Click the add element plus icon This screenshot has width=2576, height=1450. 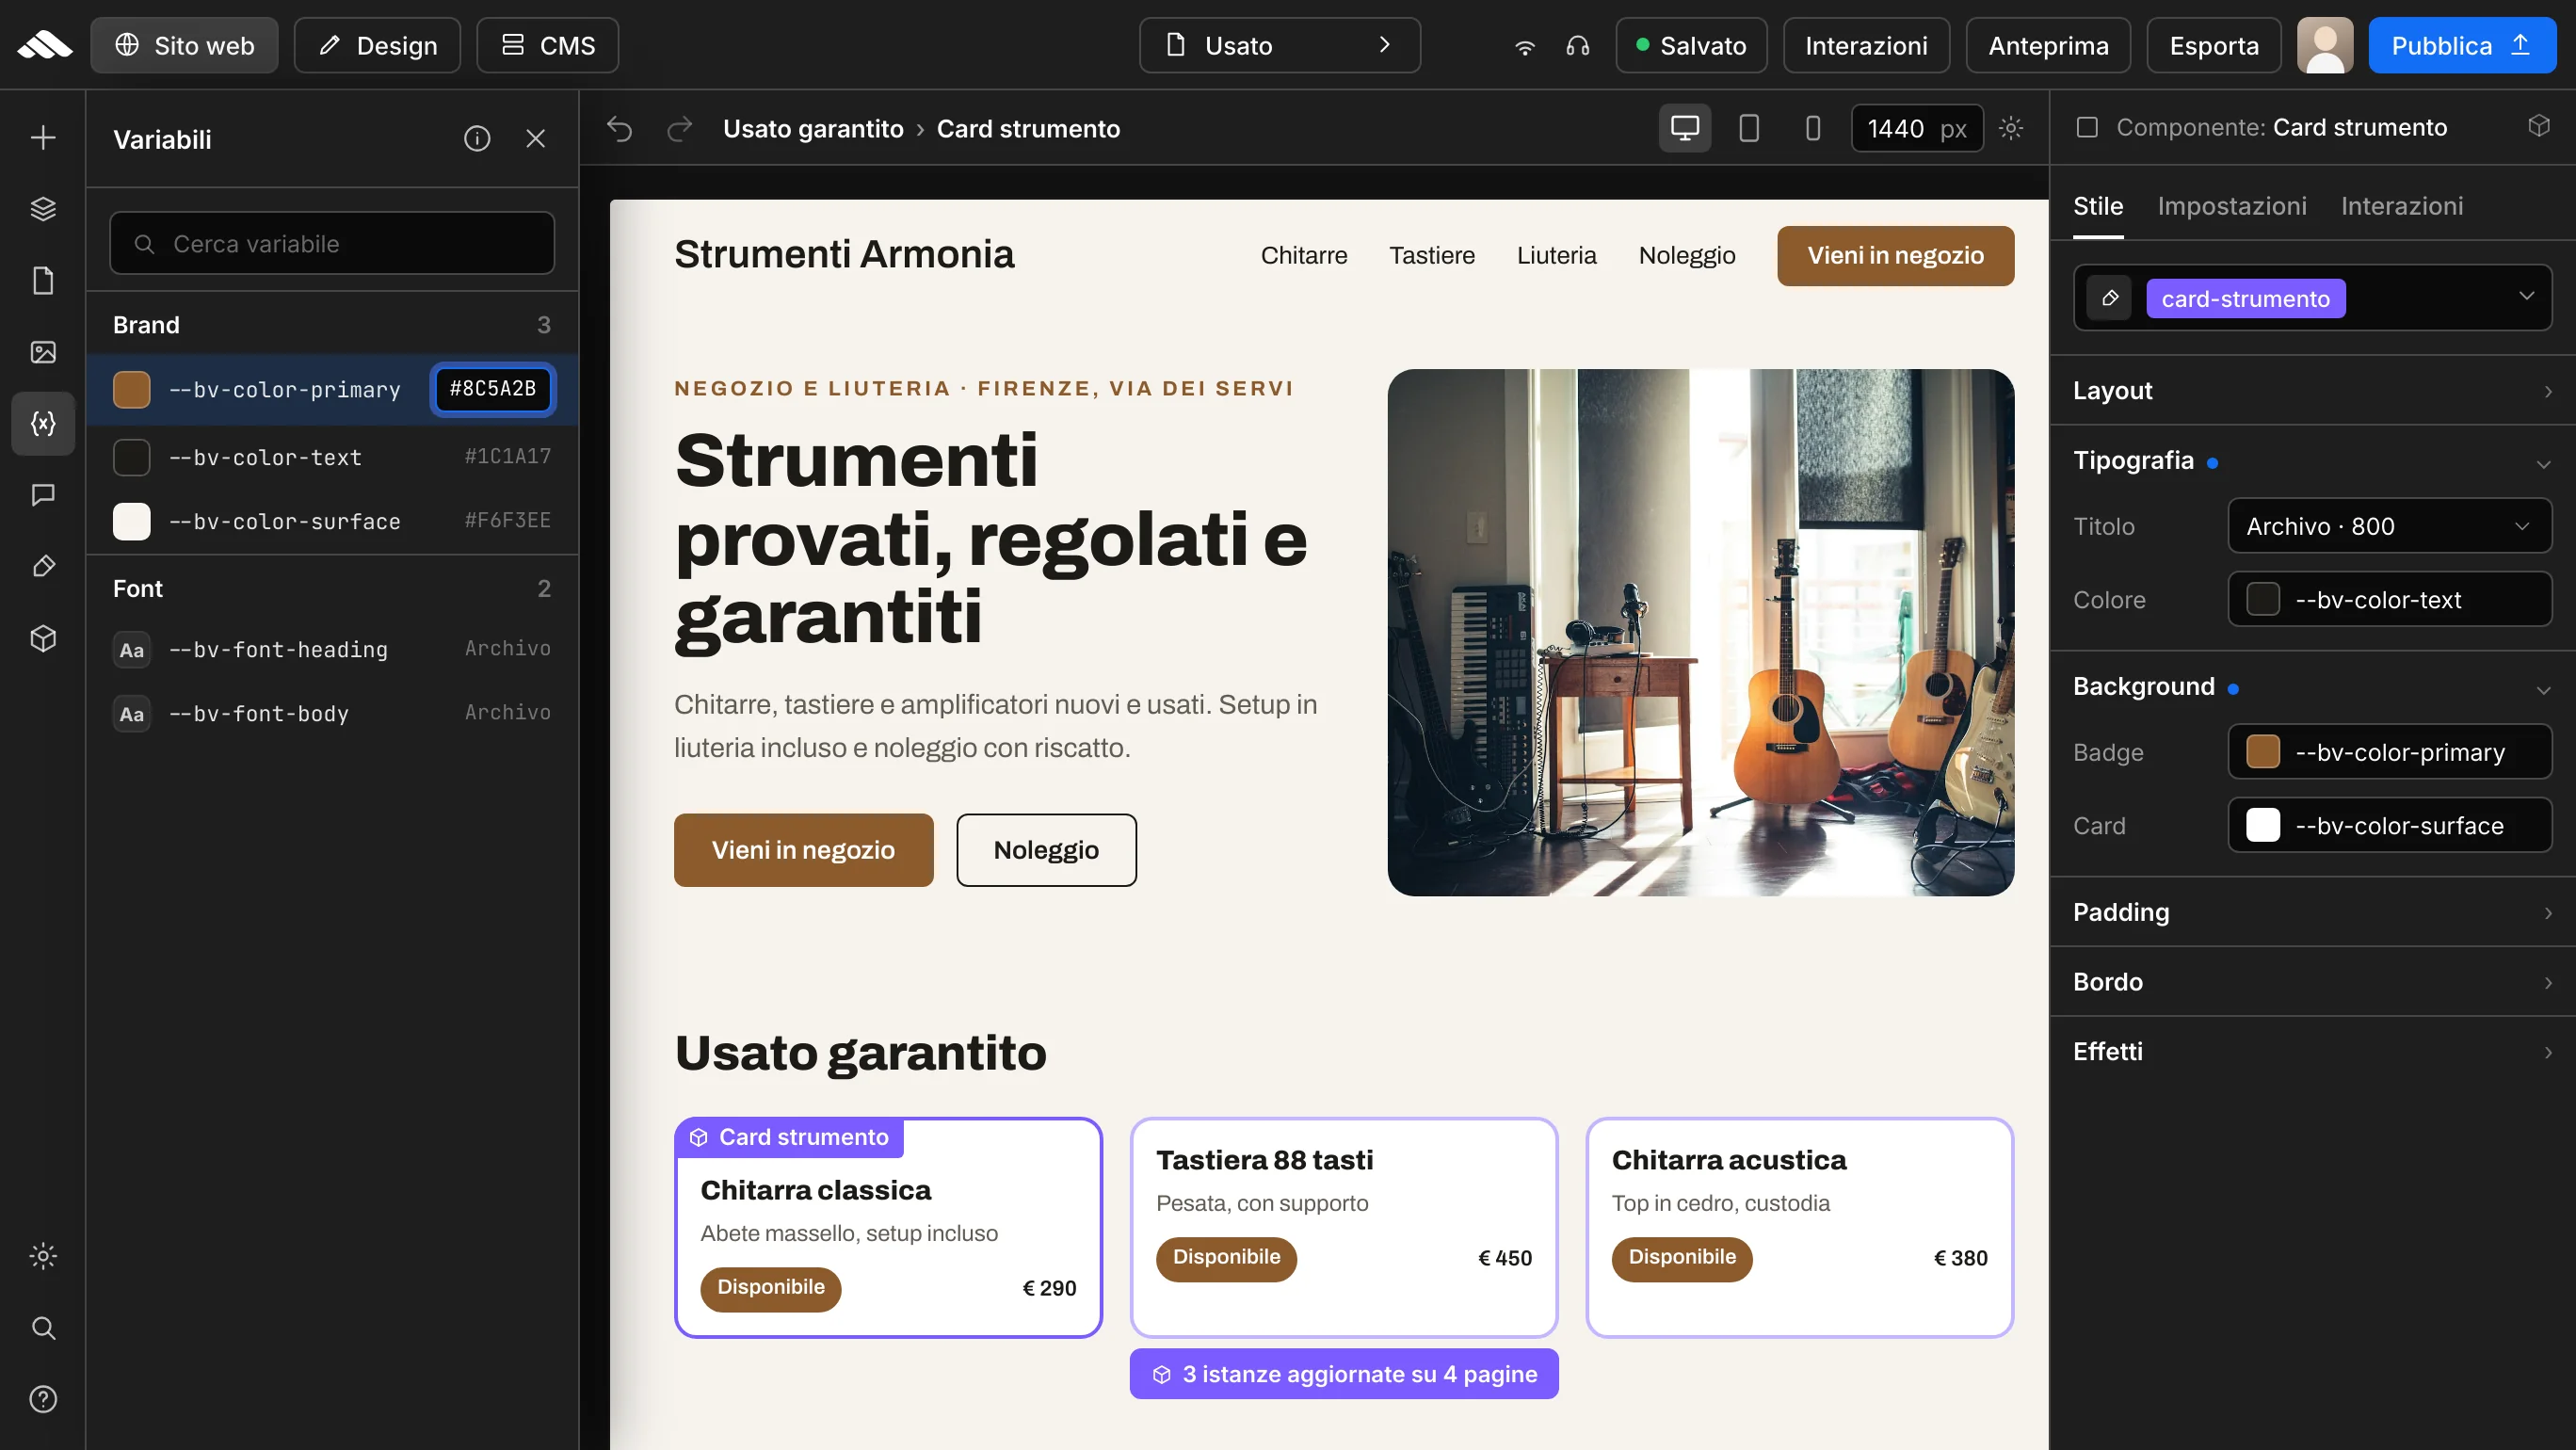pyautogui.click(x=43, y=138)
